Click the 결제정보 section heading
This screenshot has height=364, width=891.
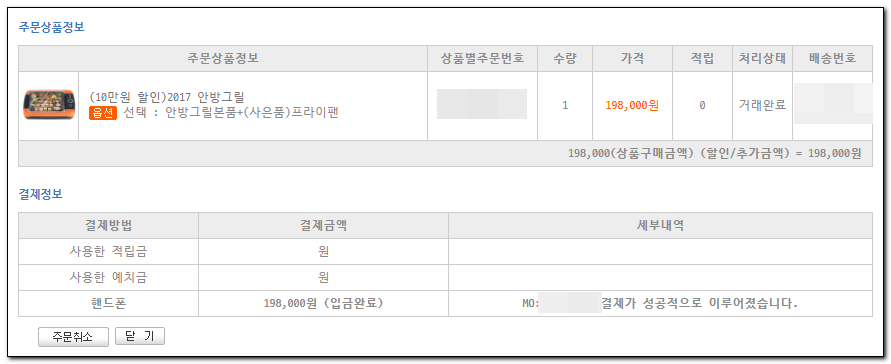pyautogui.click(x=41, y=194)
